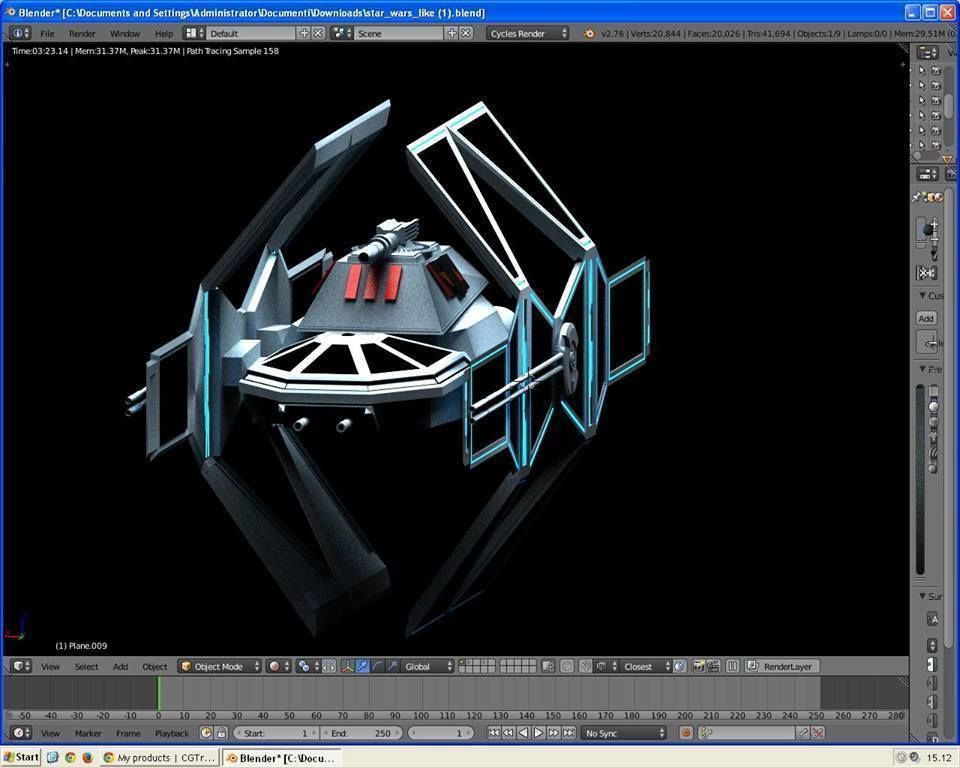The image size is (960, 768).
Task: Render the OpenGL viewport image
Action: (699, 666)
